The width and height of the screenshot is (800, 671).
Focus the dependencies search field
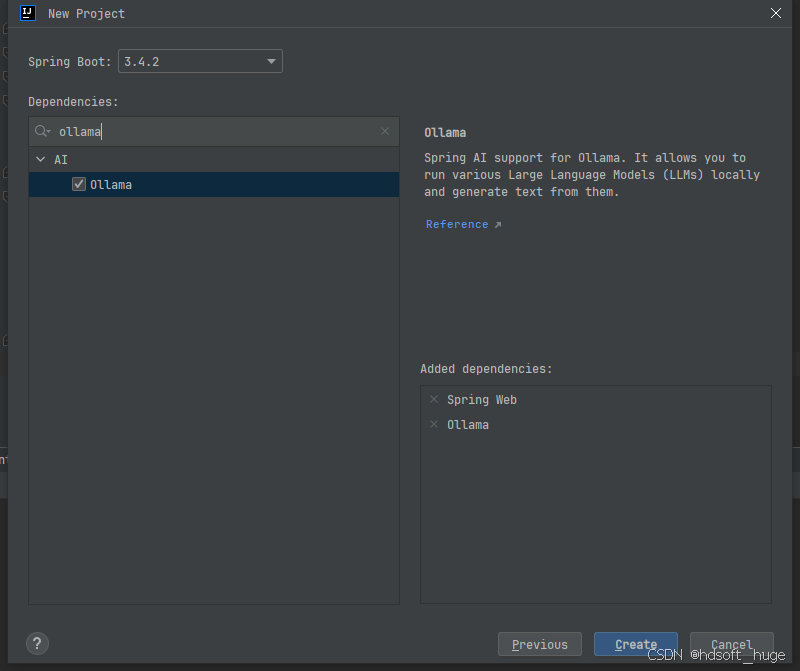pos(214,132)
